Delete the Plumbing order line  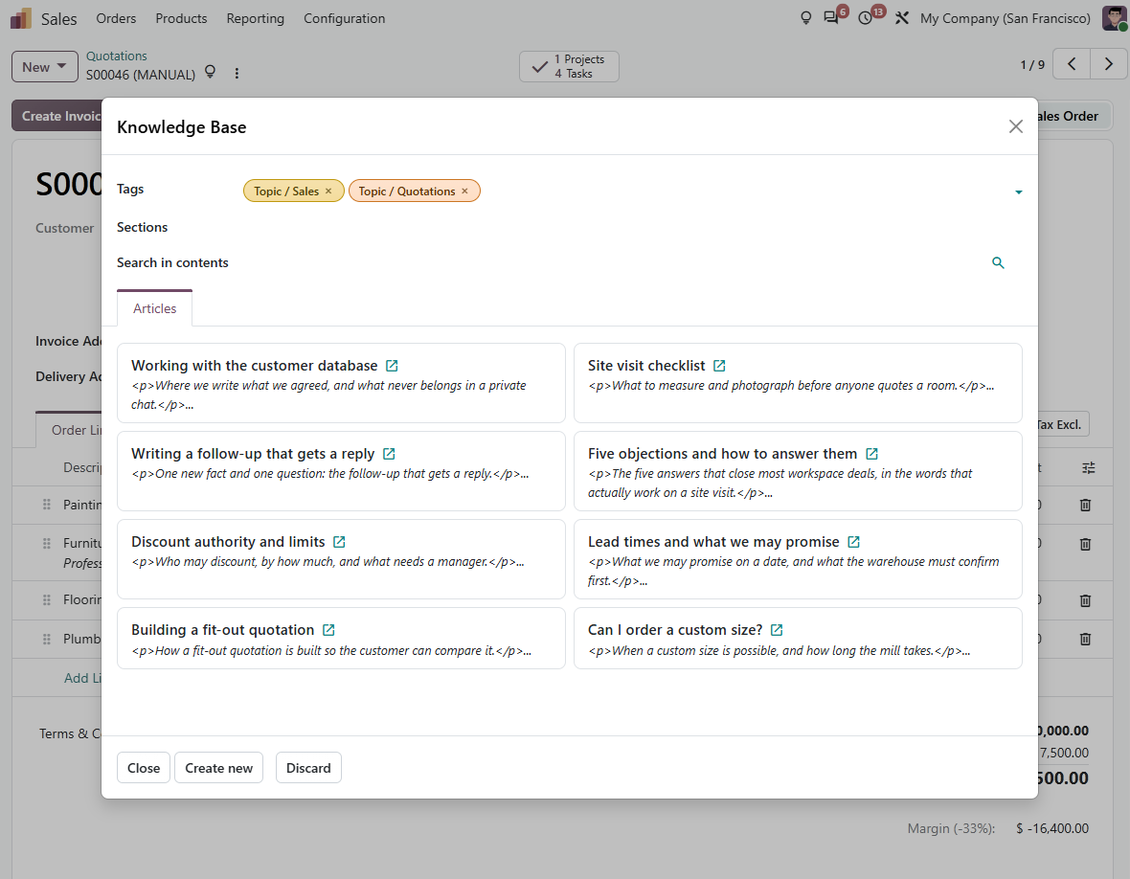[x=1085, y=639]
